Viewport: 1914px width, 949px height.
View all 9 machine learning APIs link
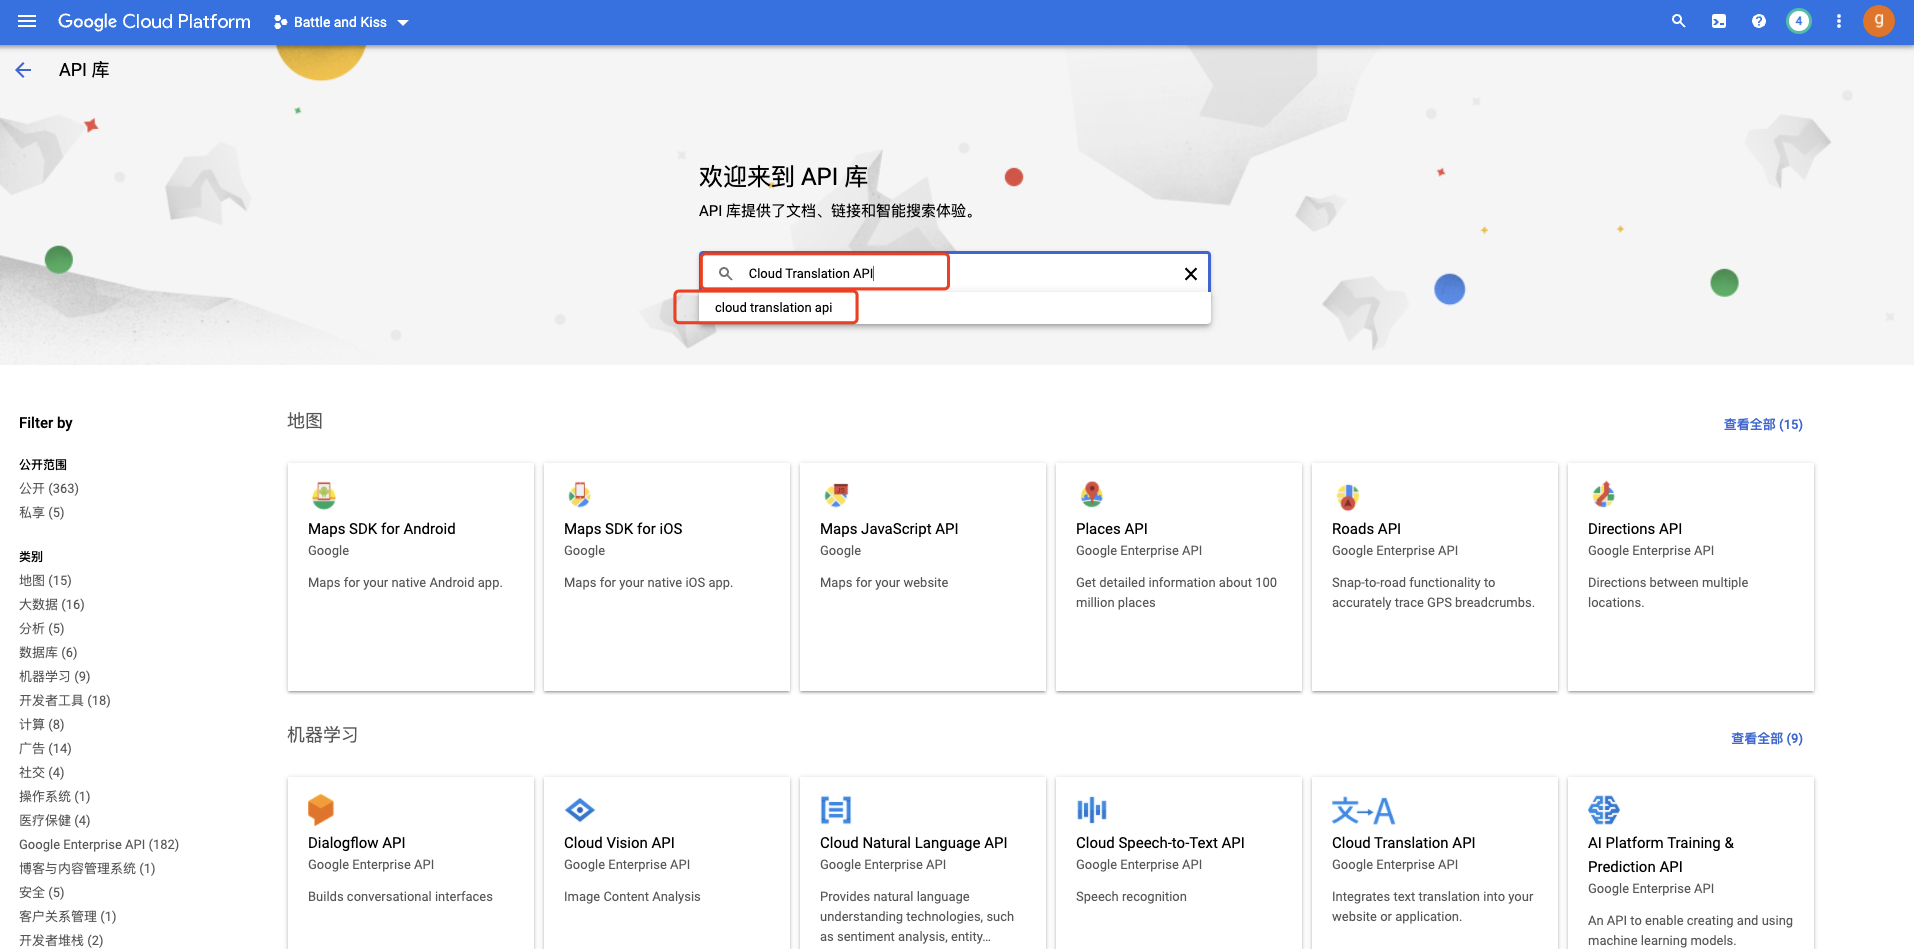pyautogui.click(x=1767, y=738)
